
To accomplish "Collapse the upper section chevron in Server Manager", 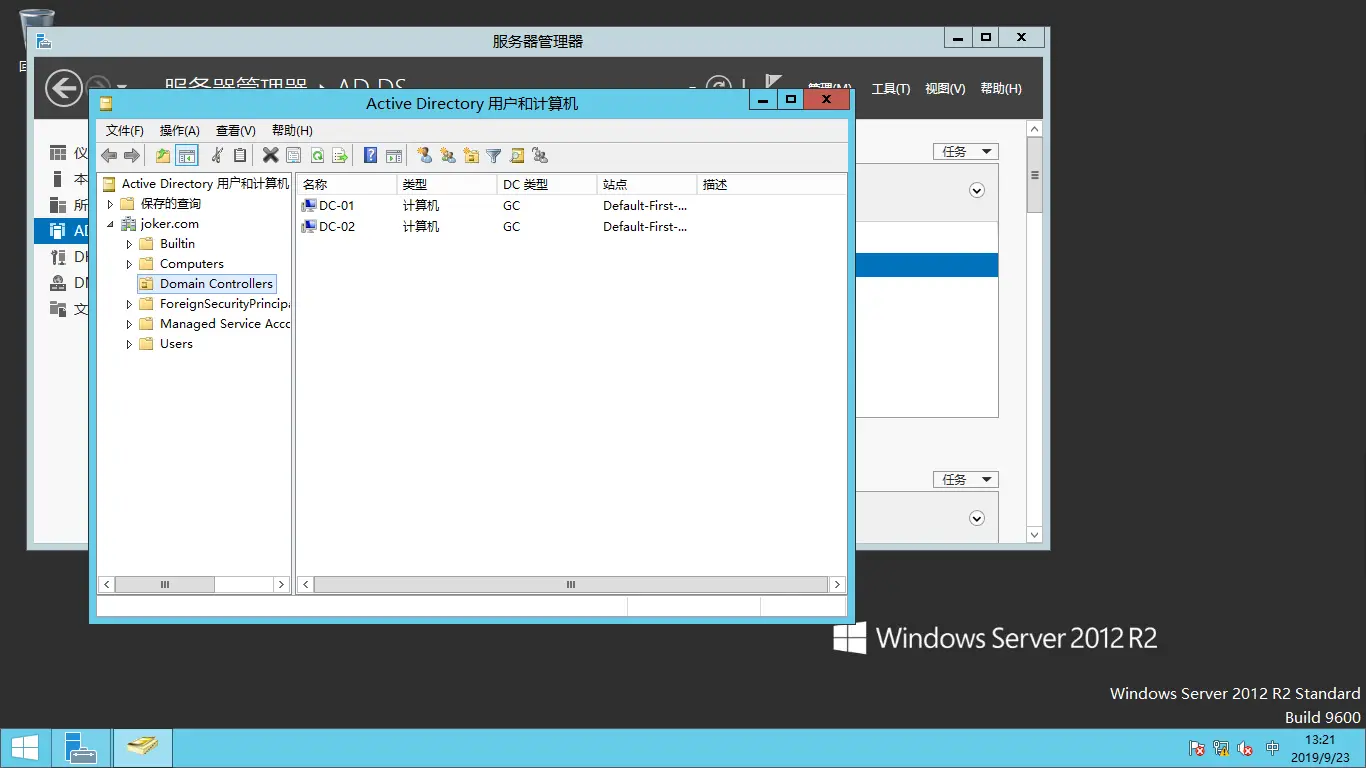I will [x=977, y=190].
